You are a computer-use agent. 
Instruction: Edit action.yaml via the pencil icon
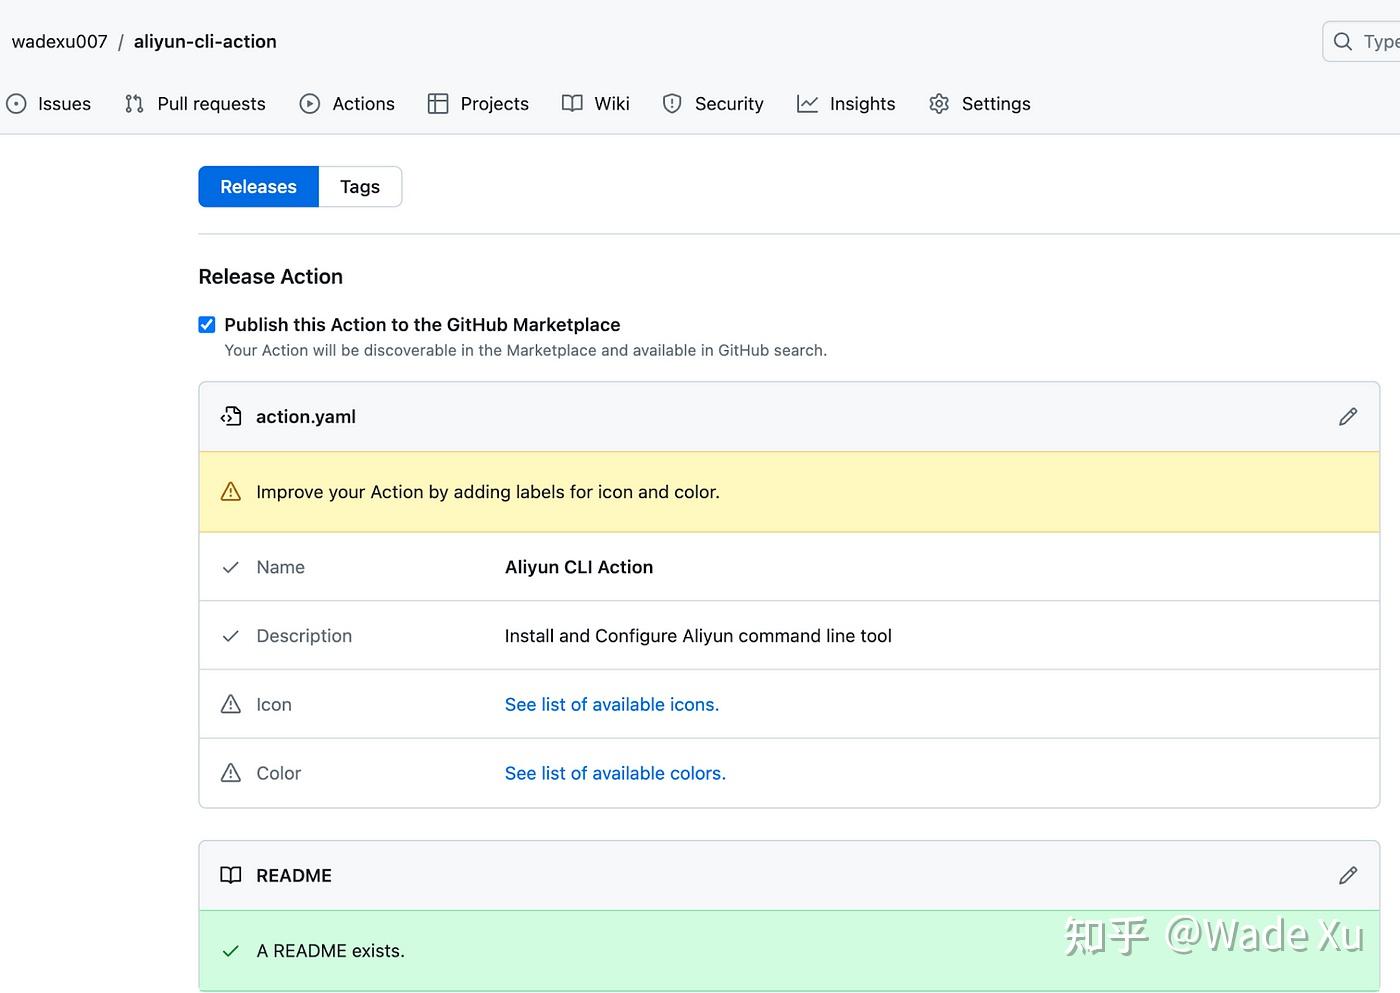pyautogui.click(x=1347, y=416)
